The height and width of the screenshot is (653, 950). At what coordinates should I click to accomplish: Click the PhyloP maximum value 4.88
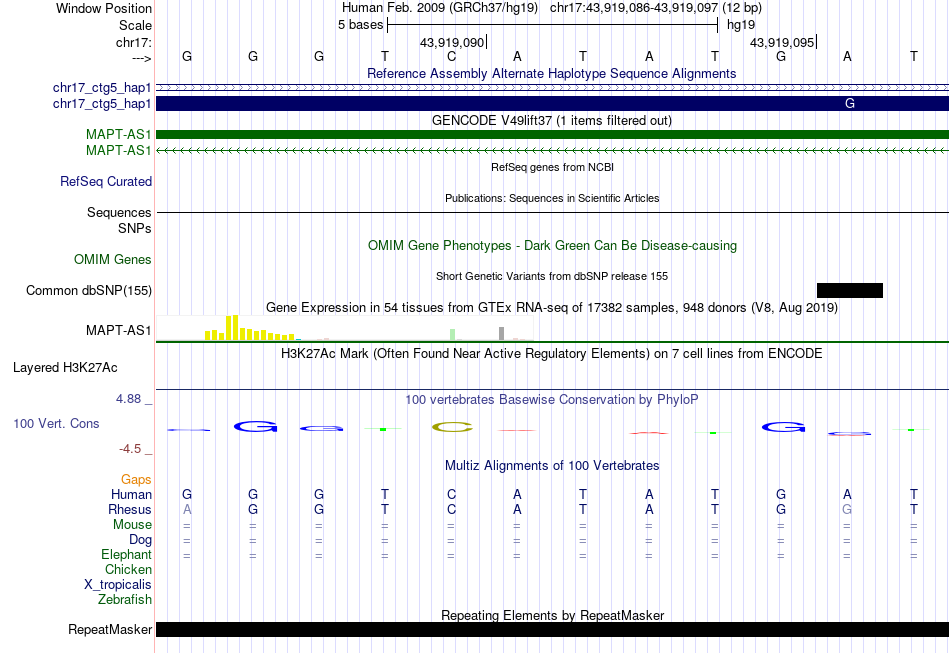128,399
